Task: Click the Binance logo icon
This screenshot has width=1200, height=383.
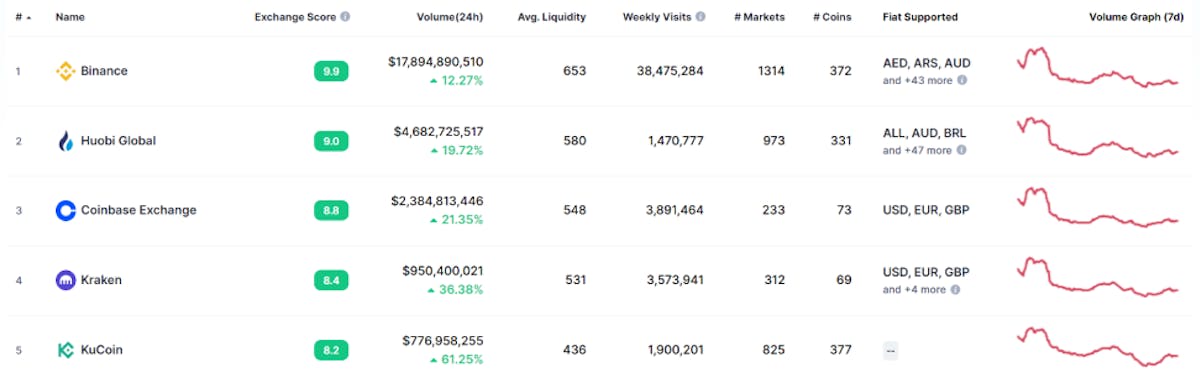Action: coord(65,71)
